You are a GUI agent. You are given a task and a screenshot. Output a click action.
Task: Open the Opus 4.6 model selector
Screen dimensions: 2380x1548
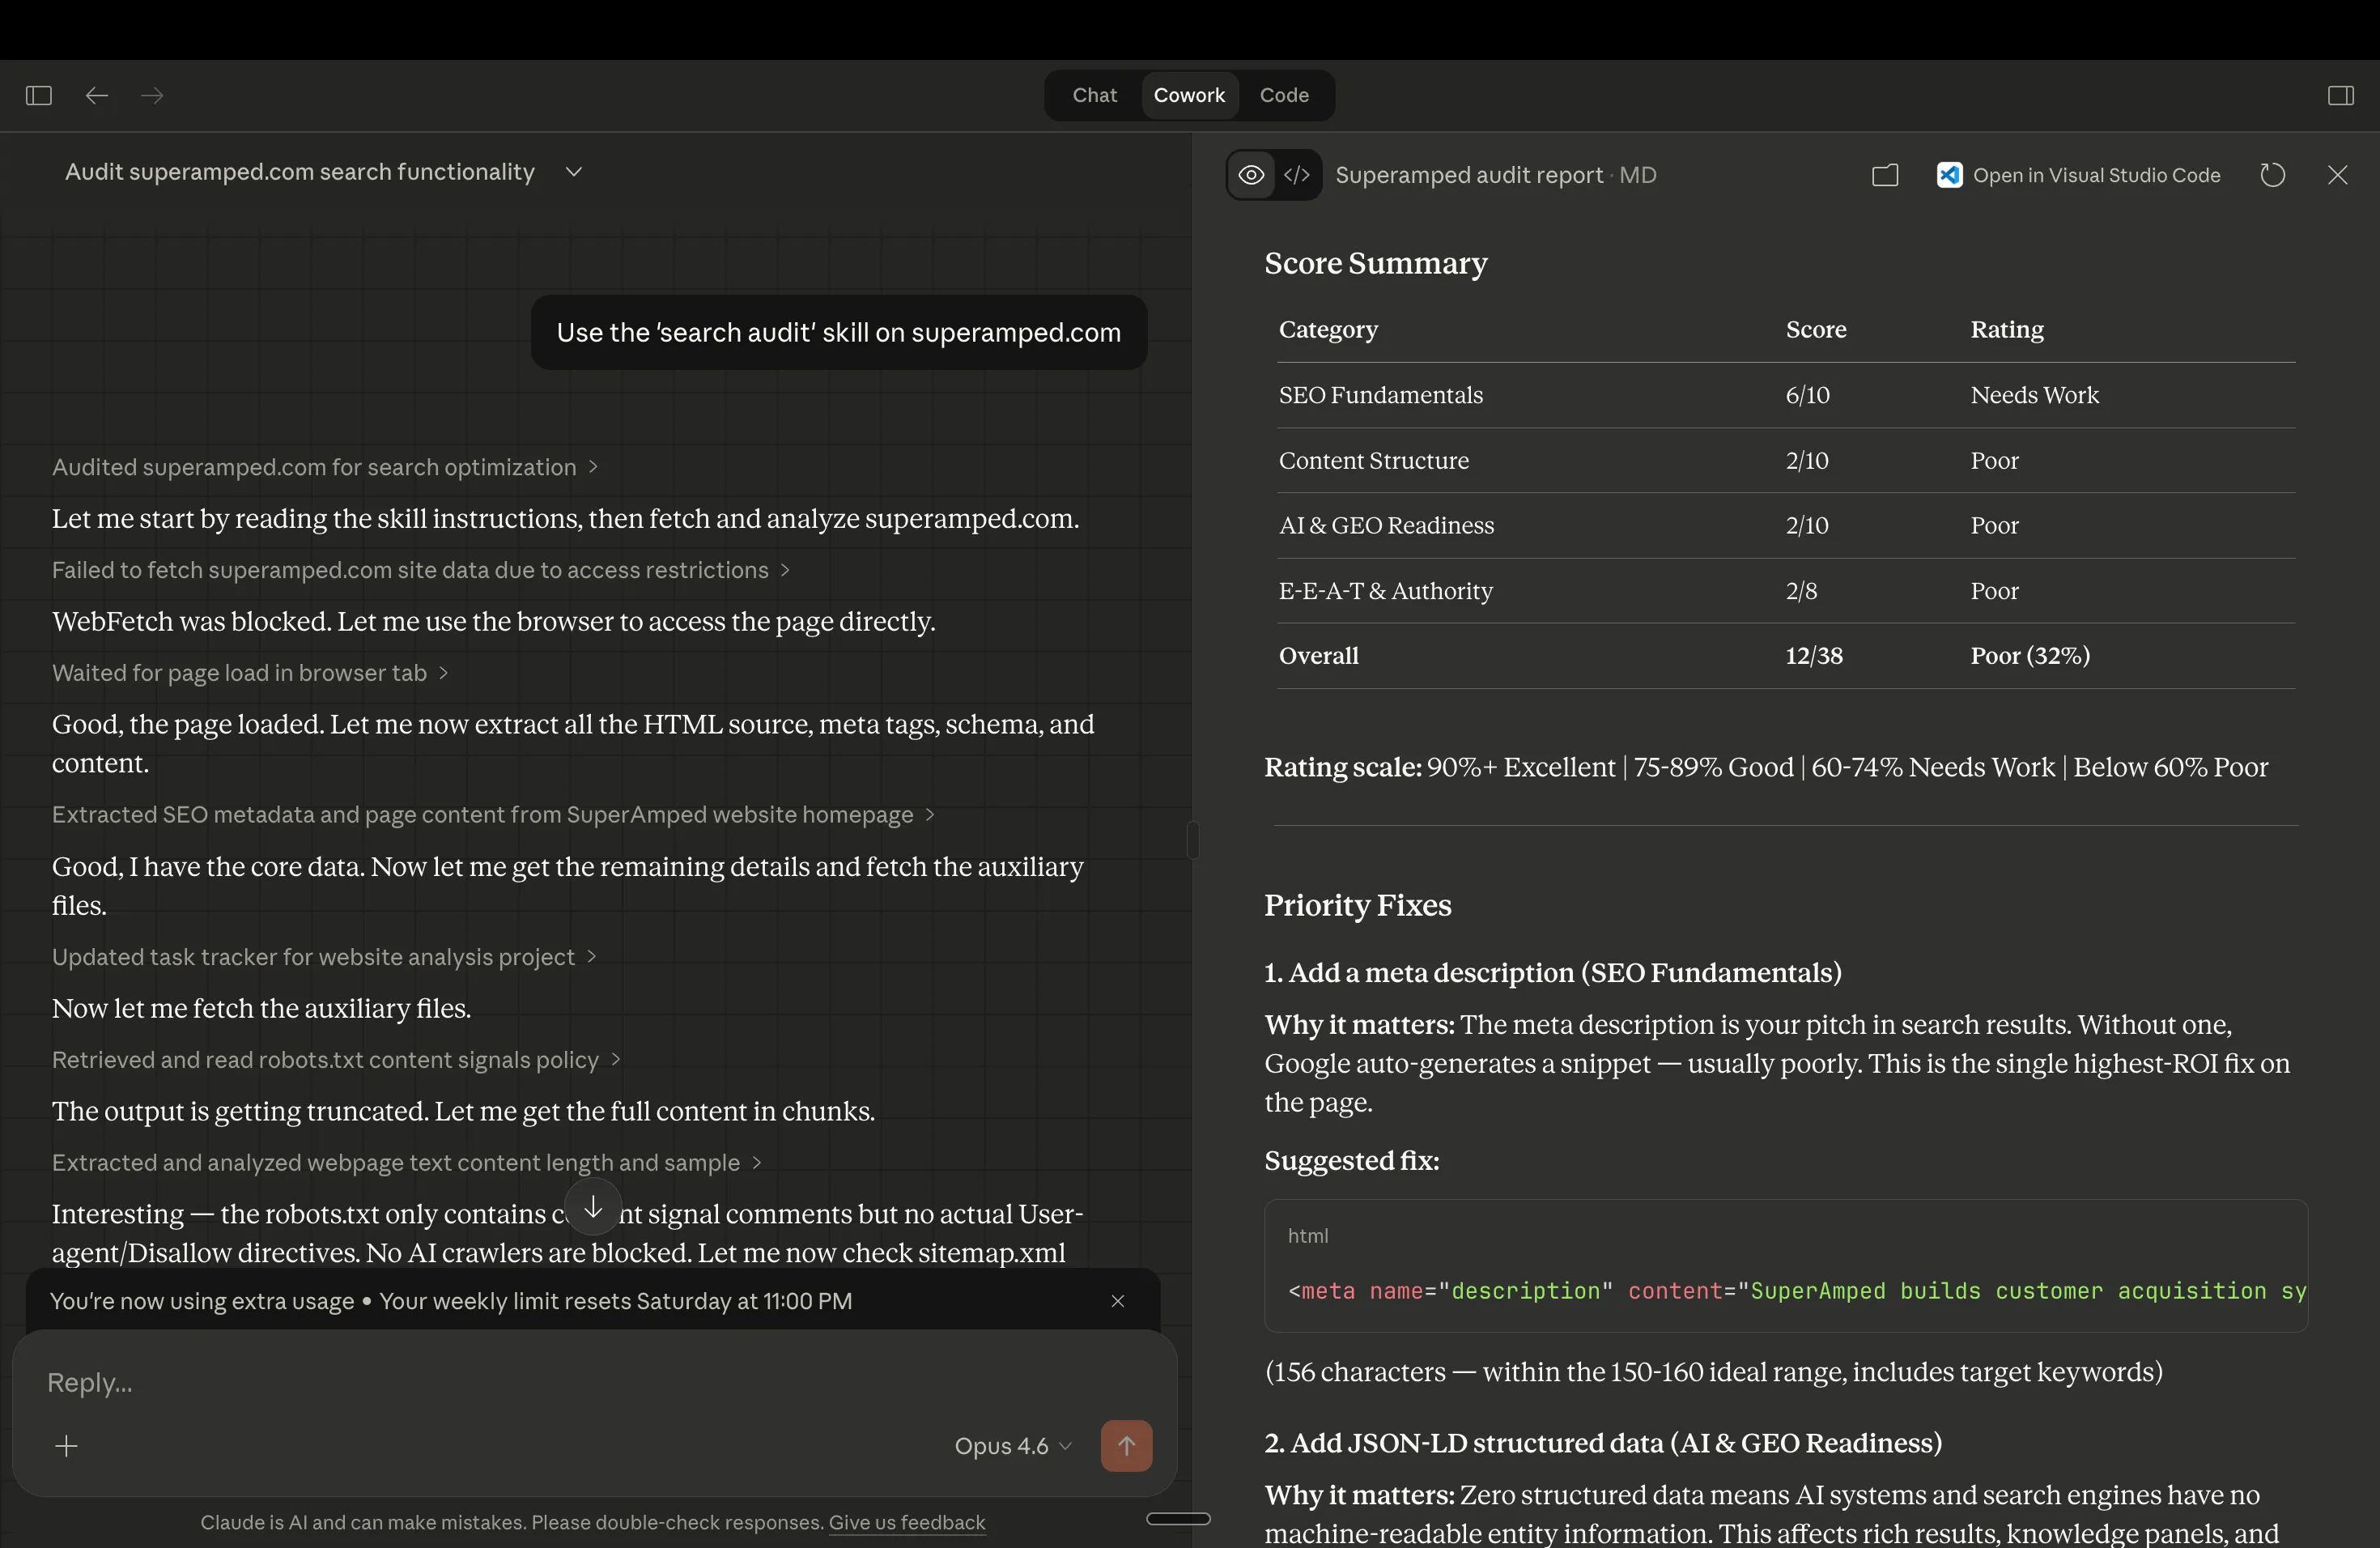[x=1012, y=1445]
